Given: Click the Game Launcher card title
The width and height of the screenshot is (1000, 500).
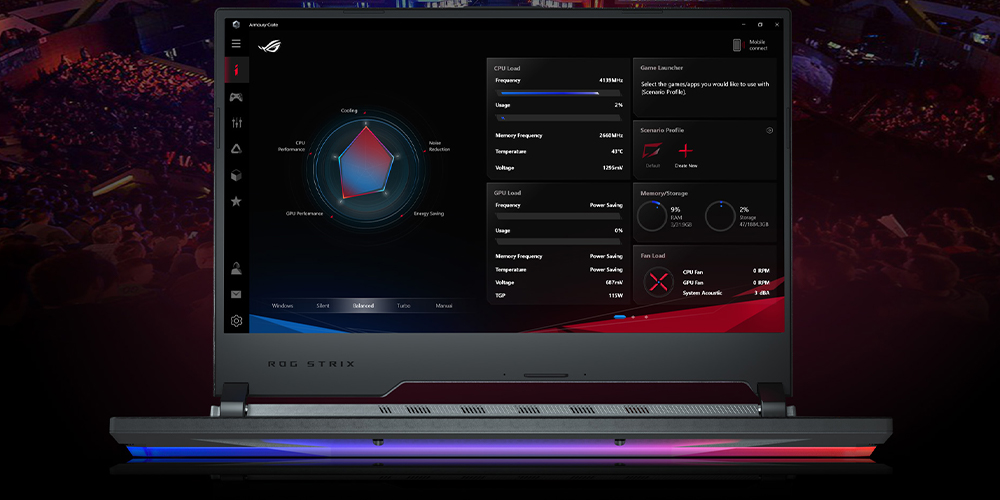Looking at the screenshot, I should (x=661, y=68).
